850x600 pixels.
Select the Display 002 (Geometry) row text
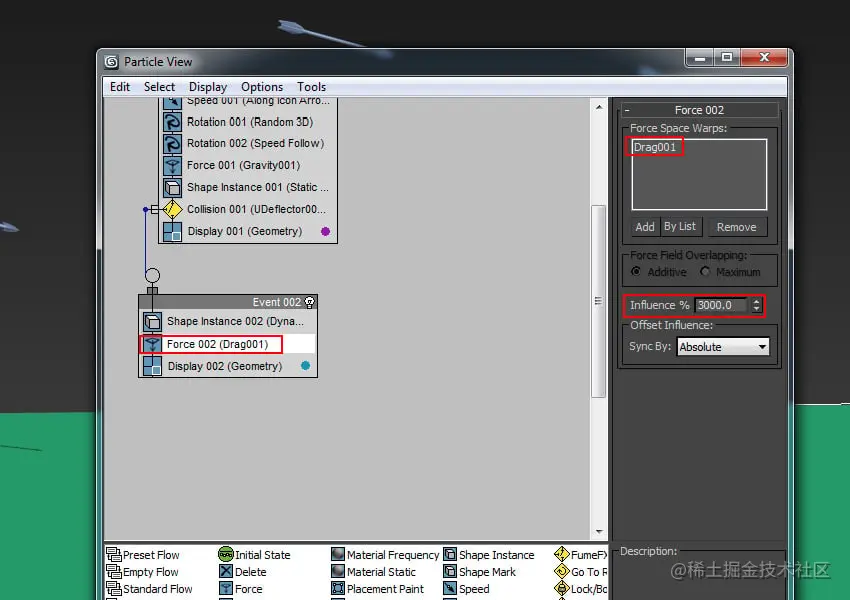click(x=225, y=366)
